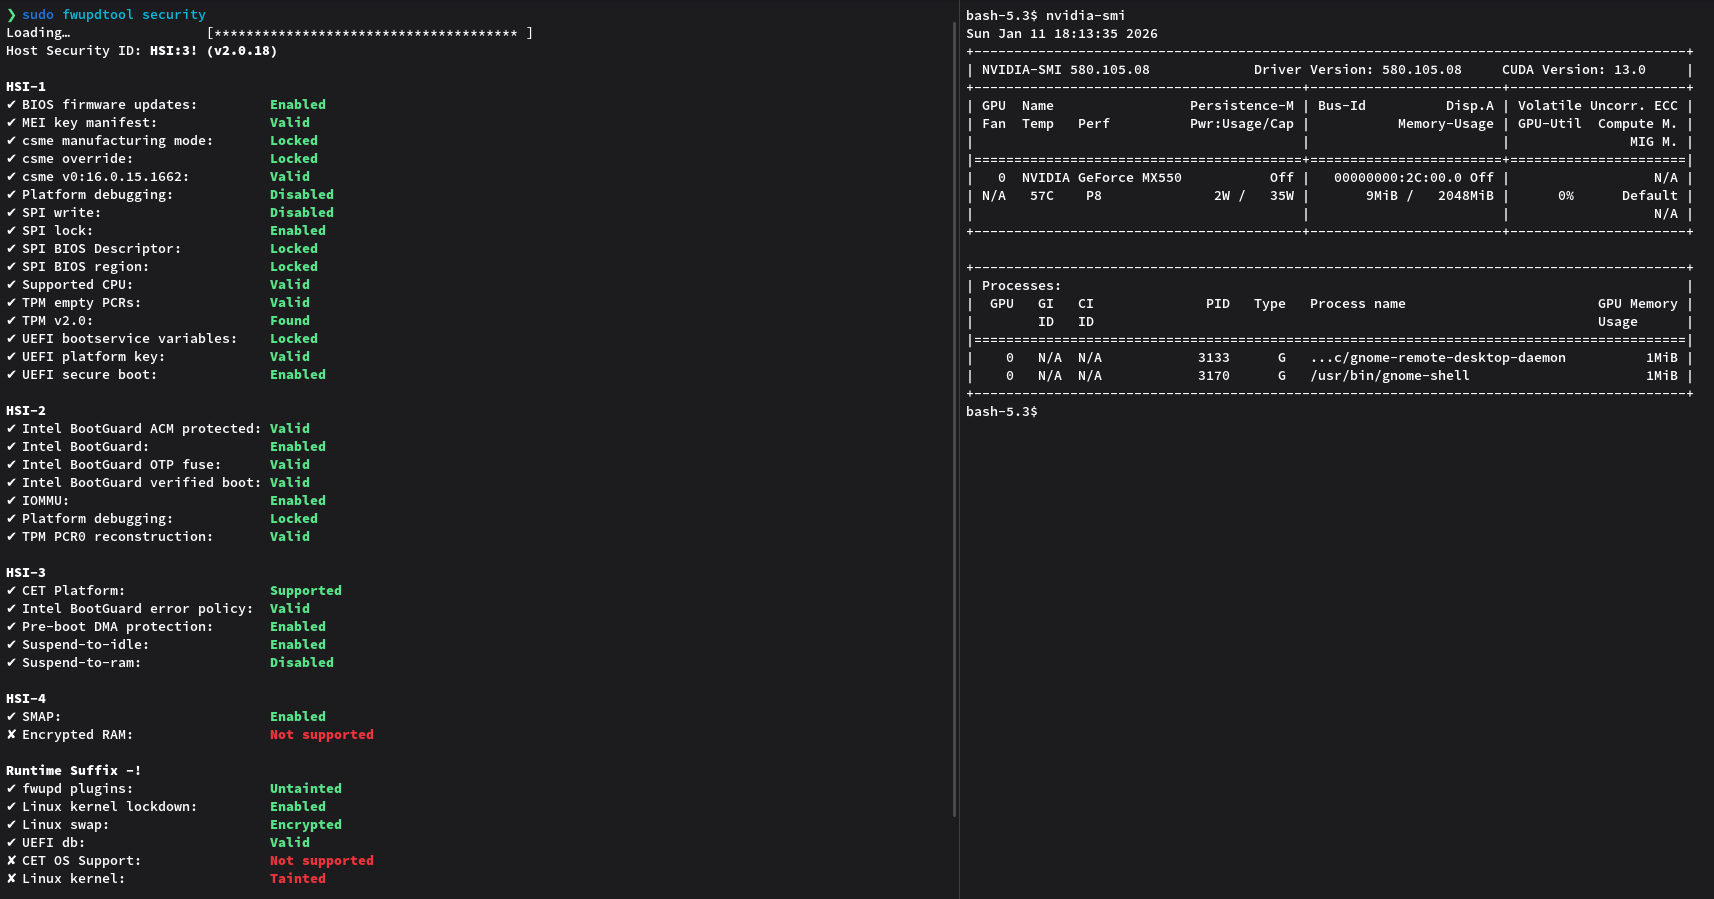
Task: Click 'Not supported' beside CET OS Support
Action: tap(322, 861)
